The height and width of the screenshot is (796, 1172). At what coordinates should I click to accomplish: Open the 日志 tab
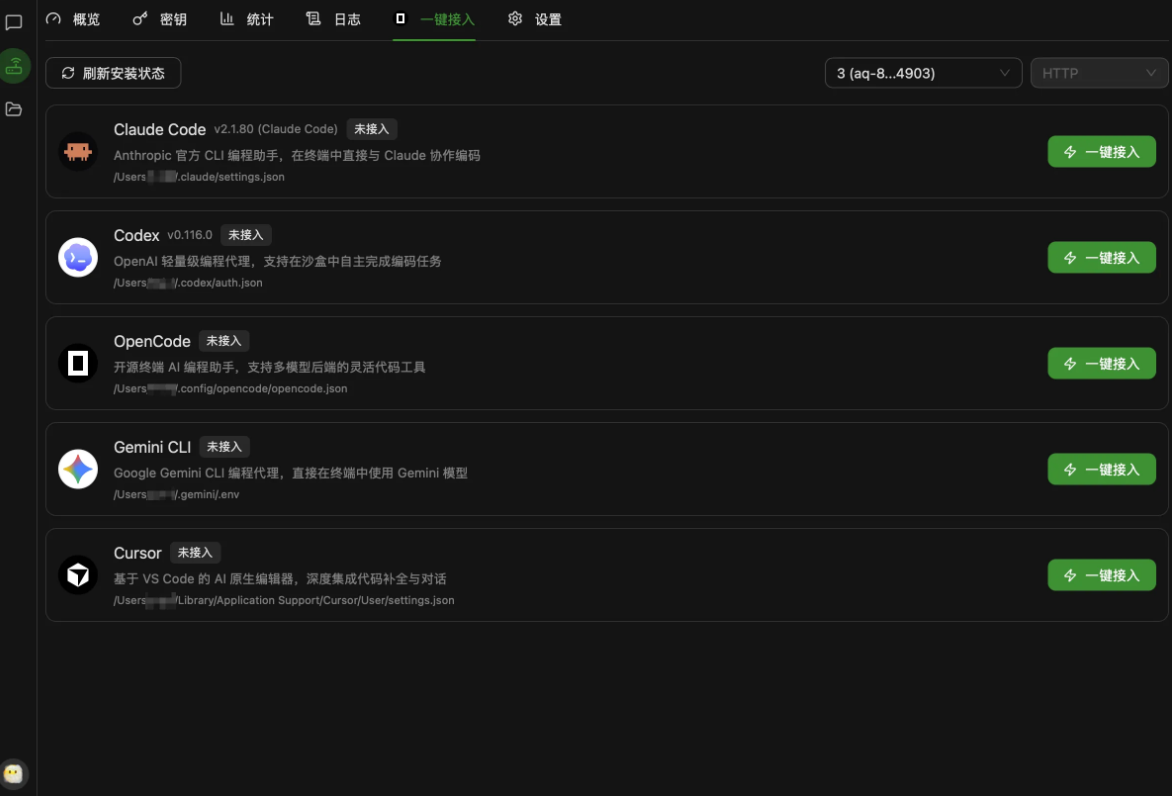334,19
